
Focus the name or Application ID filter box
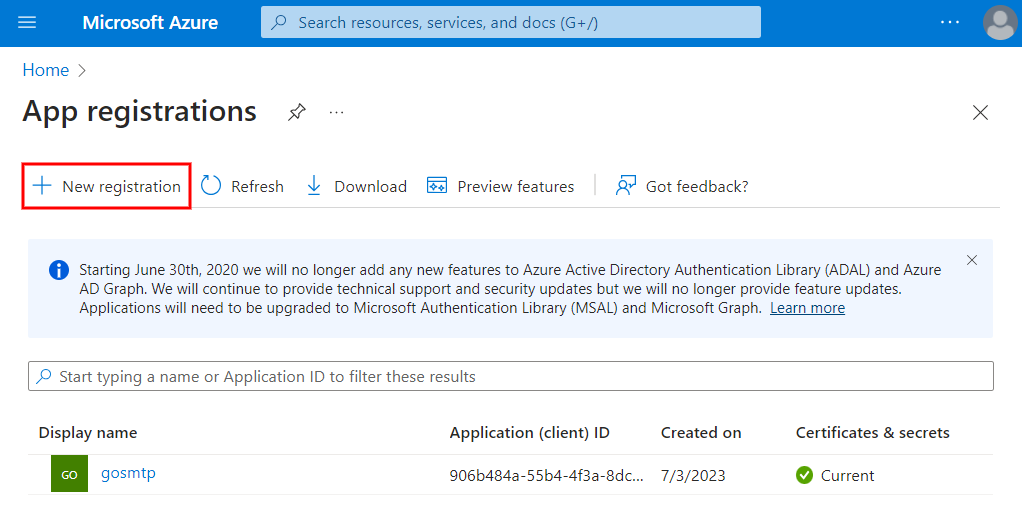pos(511,377)
